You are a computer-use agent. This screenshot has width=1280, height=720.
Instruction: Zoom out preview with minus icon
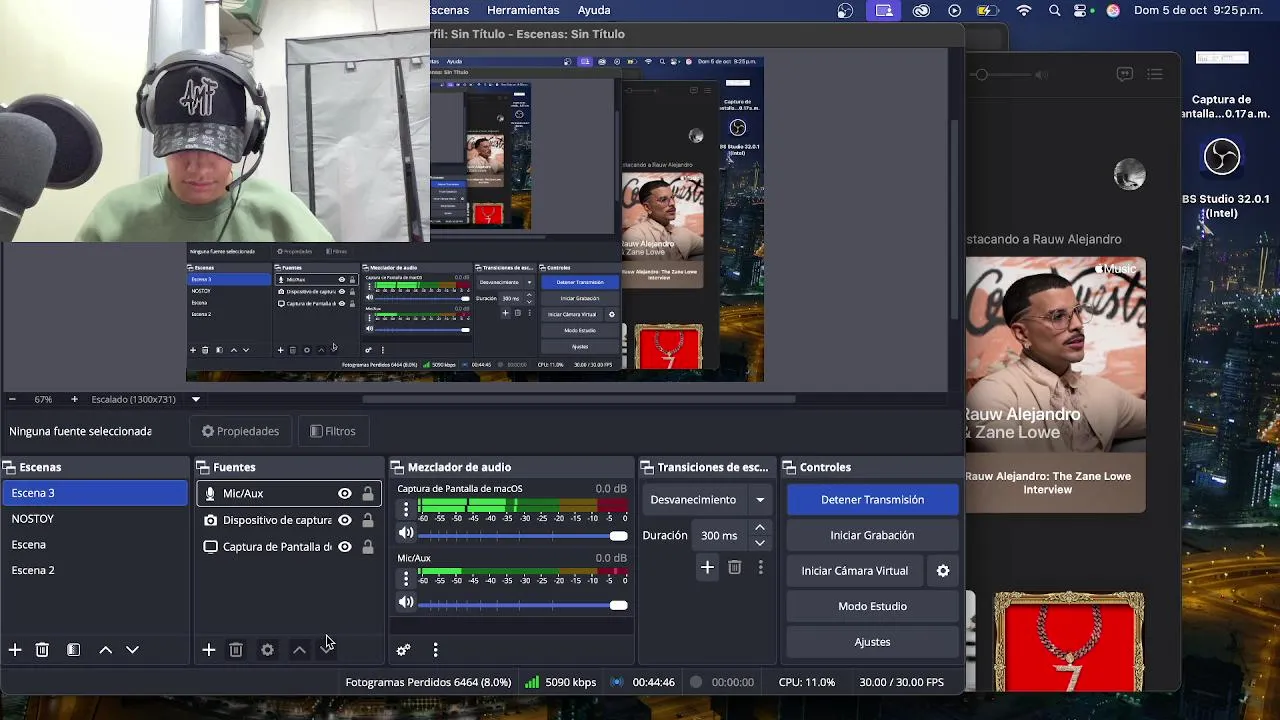click(11, 399)
